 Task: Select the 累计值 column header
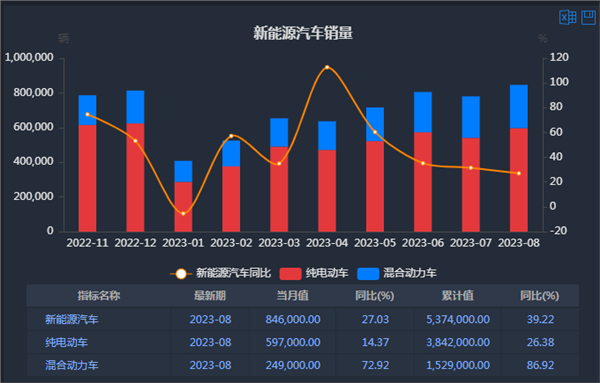pyautogui.click(x=458, y=295)
